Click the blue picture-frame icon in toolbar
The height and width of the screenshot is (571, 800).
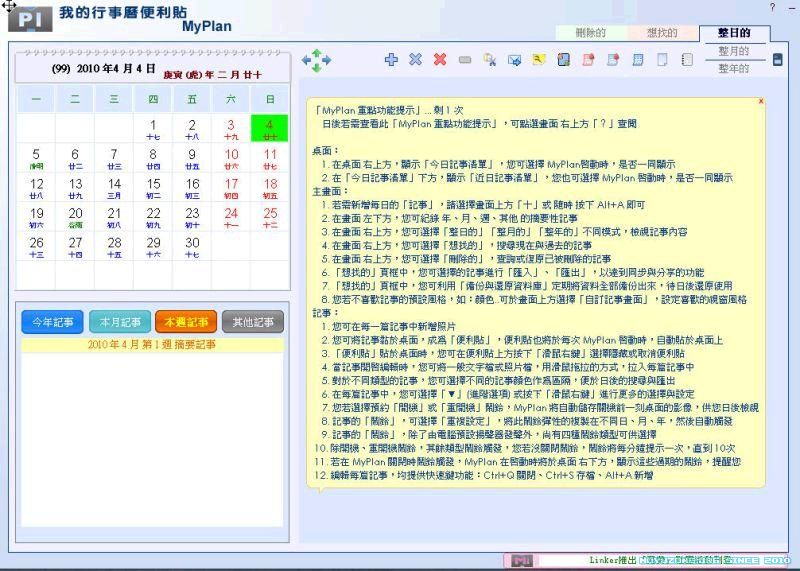[563, 59]
